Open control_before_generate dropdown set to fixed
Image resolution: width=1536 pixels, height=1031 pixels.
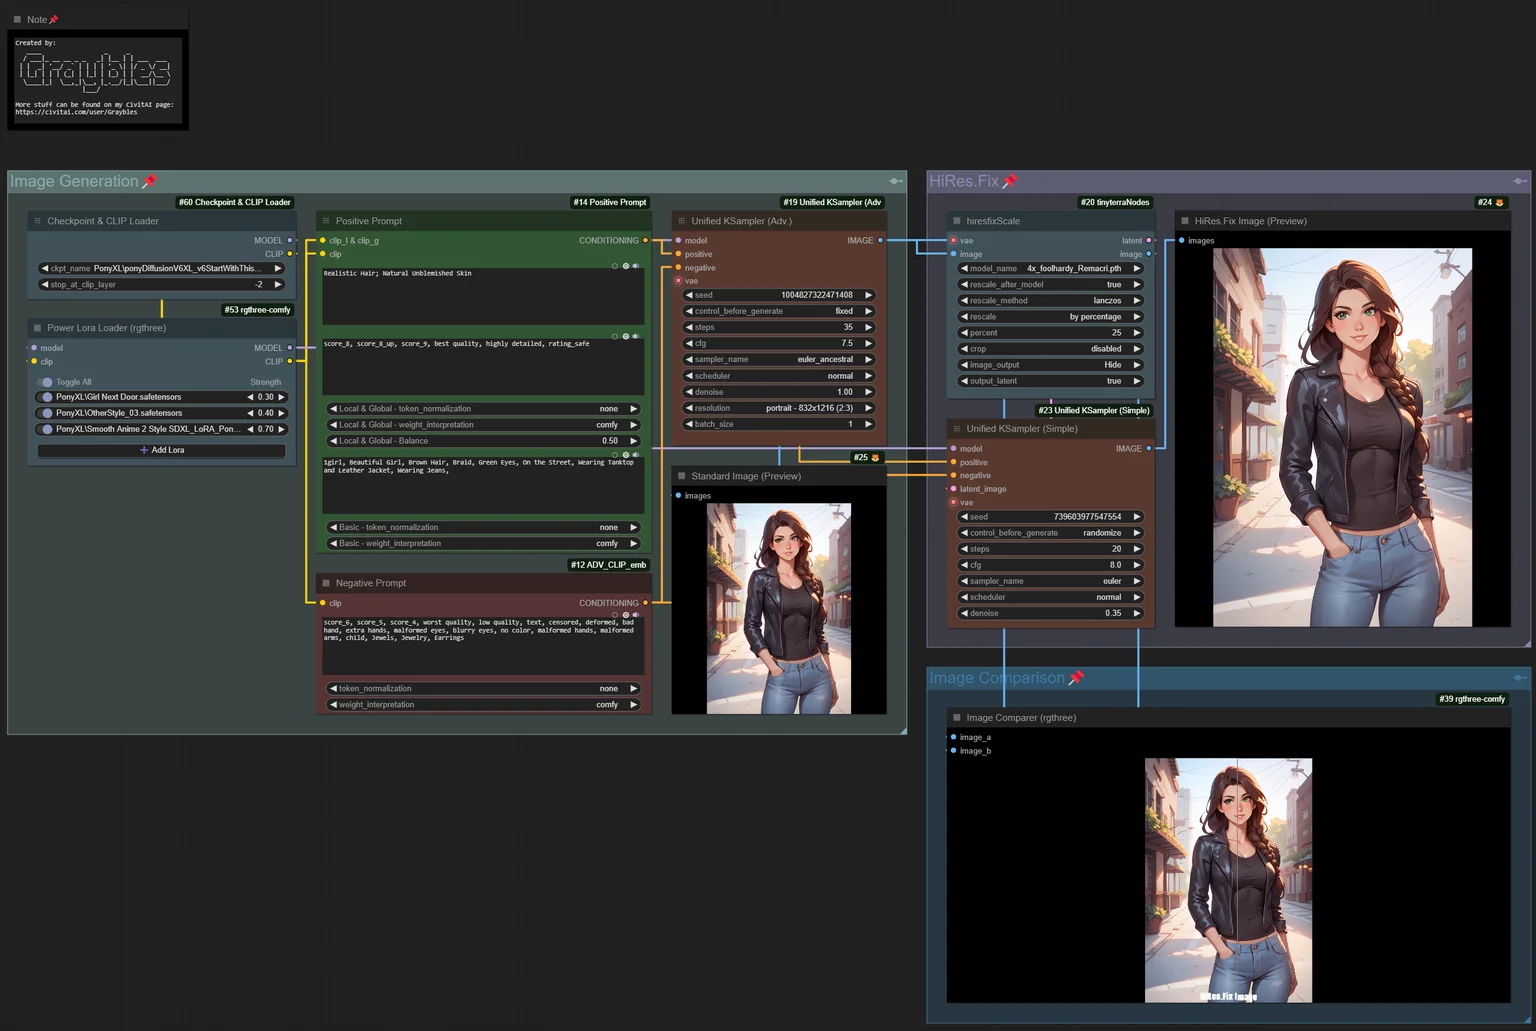pos(779,311)
